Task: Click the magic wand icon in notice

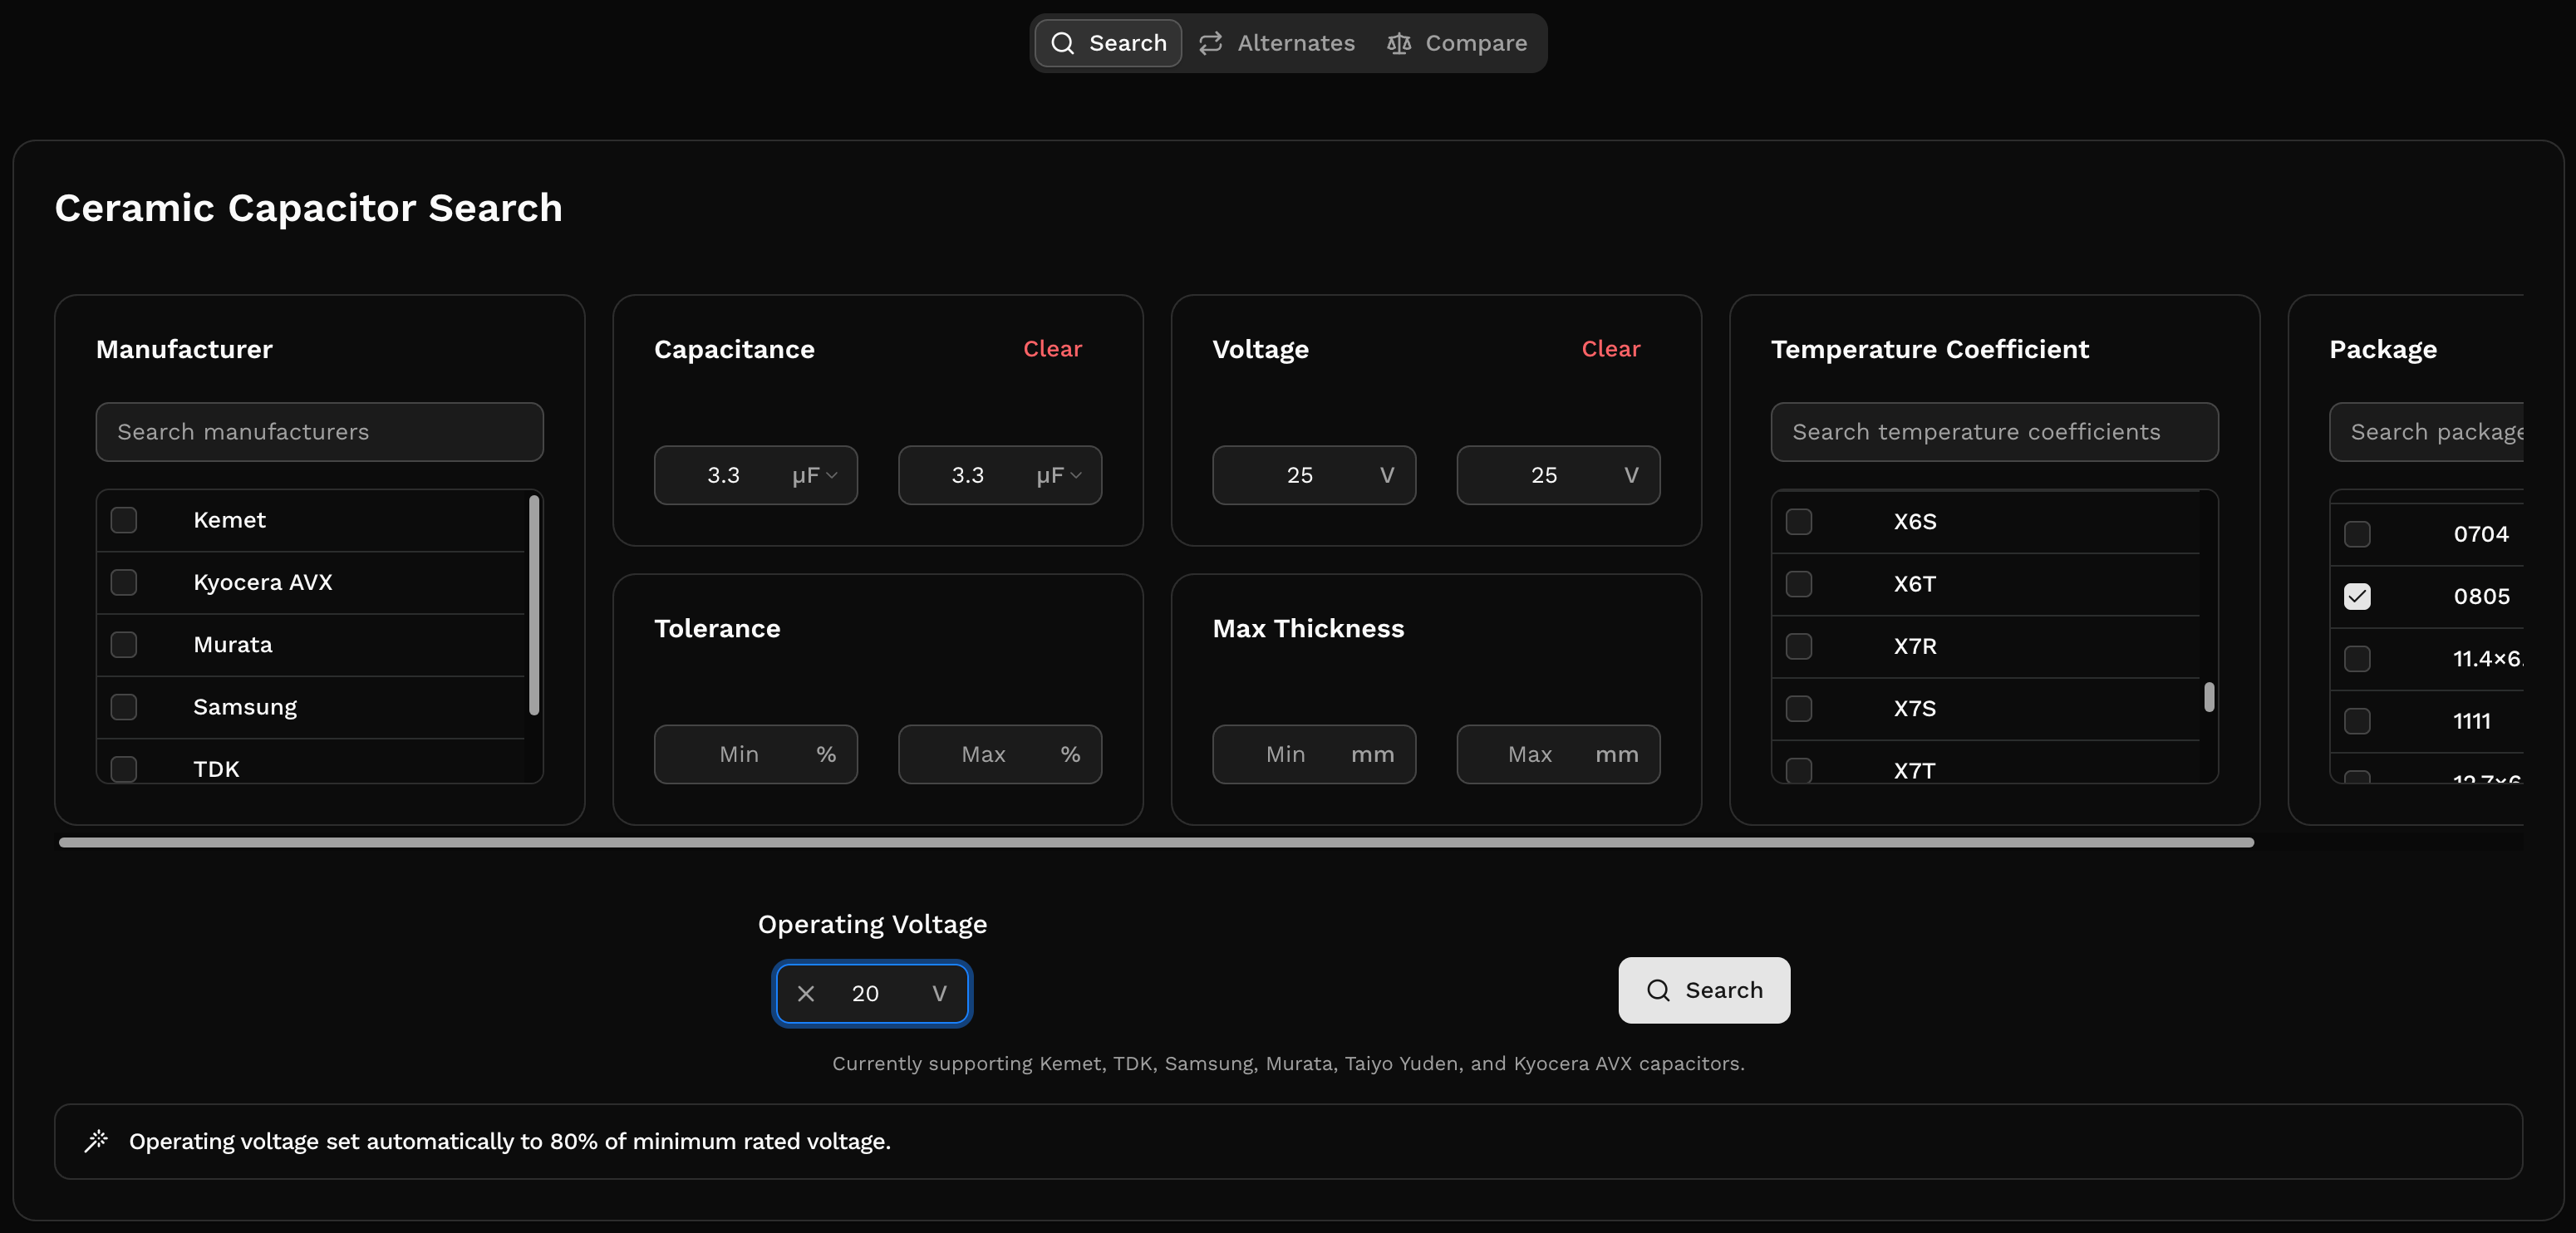Action: 96,1141
